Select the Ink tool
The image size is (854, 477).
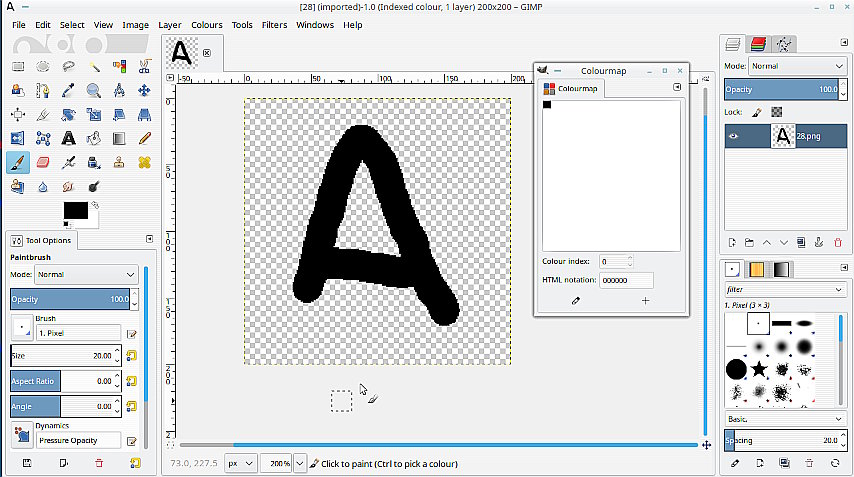94,162
